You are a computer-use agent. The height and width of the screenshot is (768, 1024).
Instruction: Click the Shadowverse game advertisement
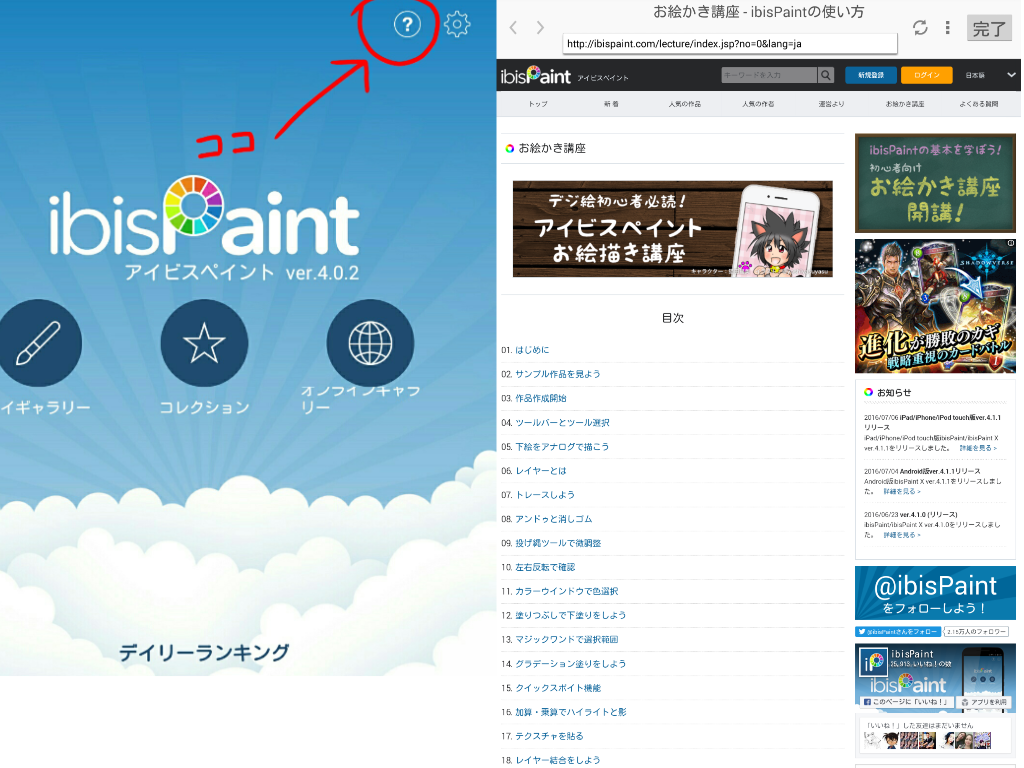click(x=935, y=306)
